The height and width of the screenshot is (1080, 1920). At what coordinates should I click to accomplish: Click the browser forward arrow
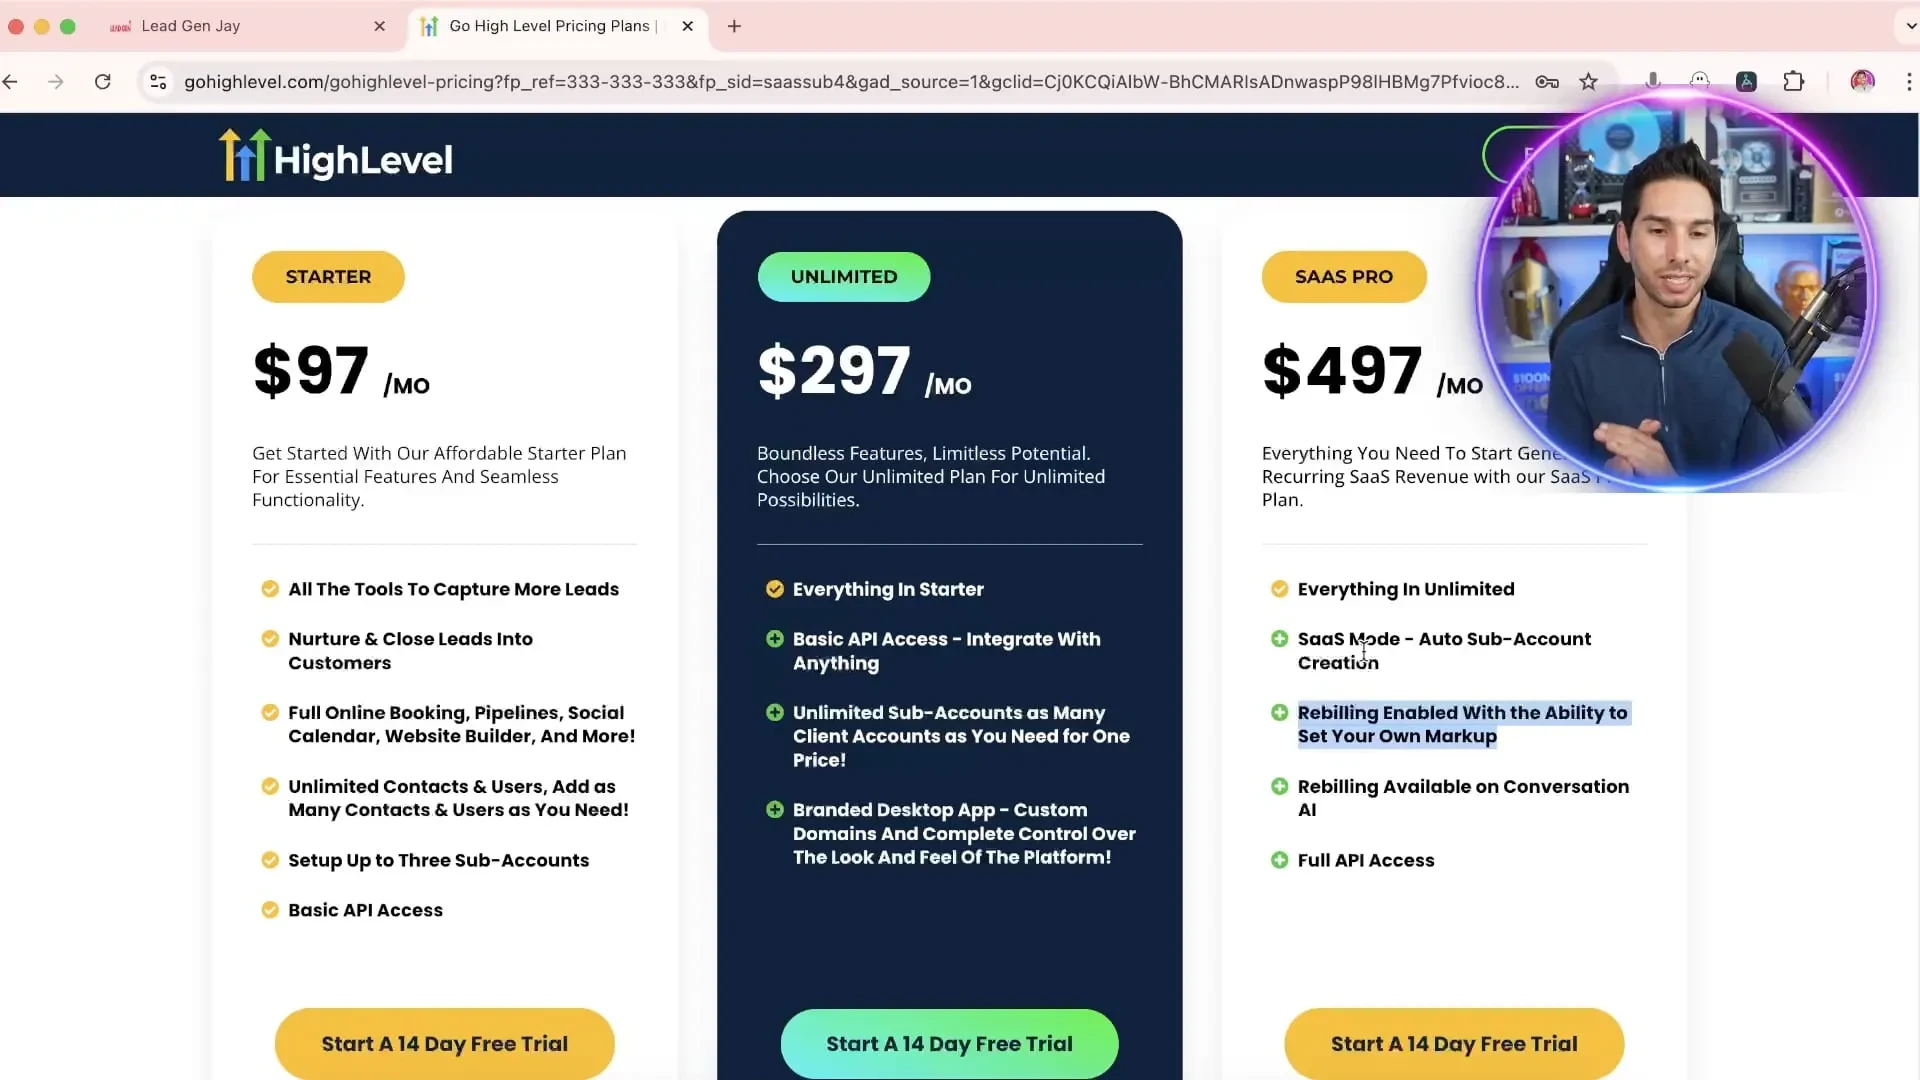point(56,82)
